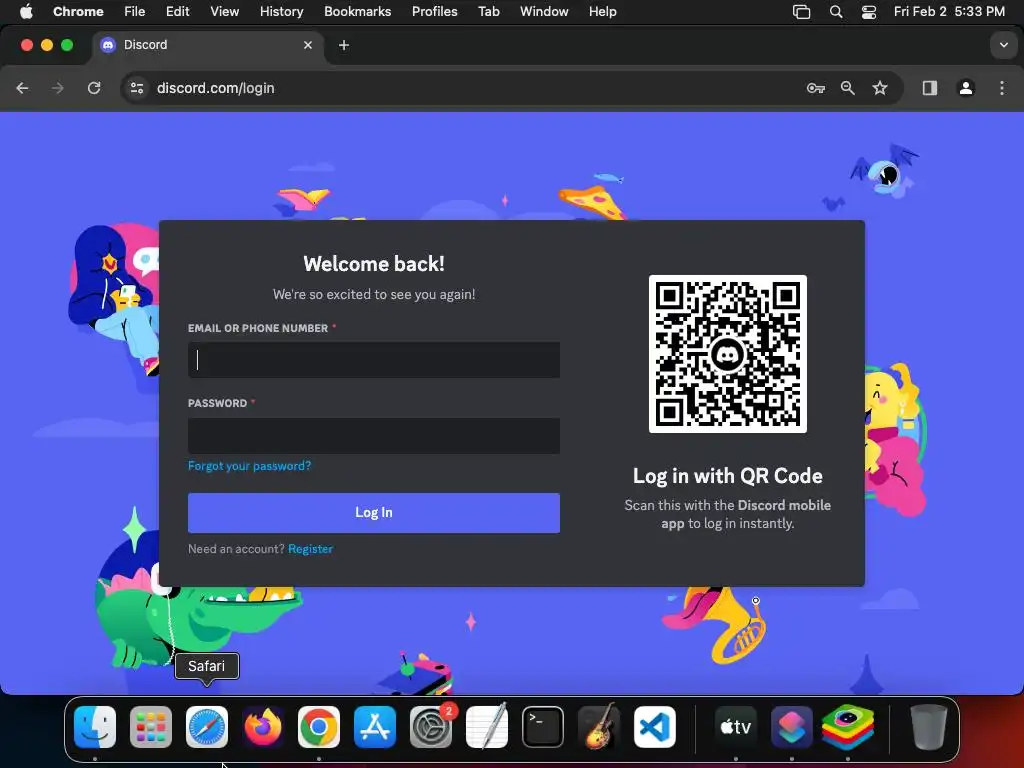Screen dimensions: 1024x768
Task: Open the History menu
Action: click(281, 12)
